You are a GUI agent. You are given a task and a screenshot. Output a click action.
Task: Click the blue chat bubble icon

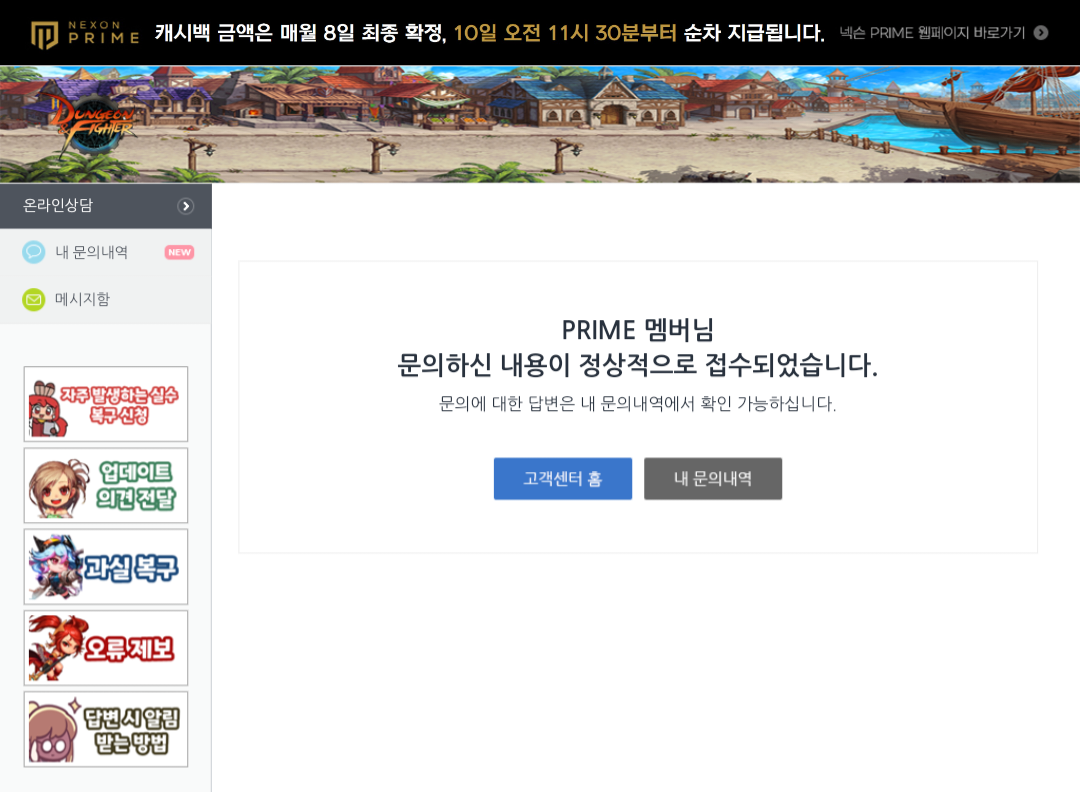33,252
